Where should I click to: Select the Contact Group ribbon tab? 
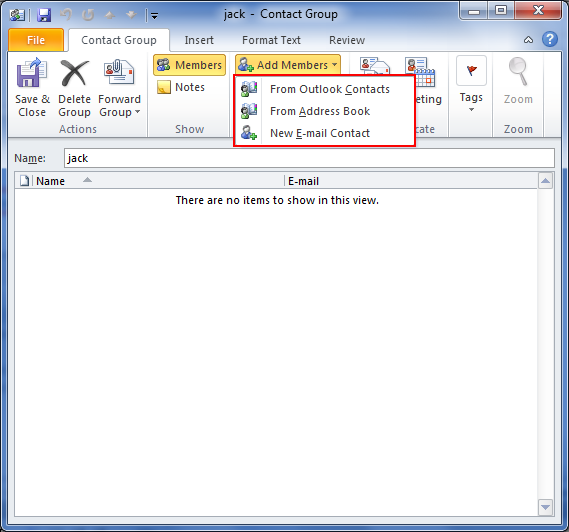click(x=119, y=40)
